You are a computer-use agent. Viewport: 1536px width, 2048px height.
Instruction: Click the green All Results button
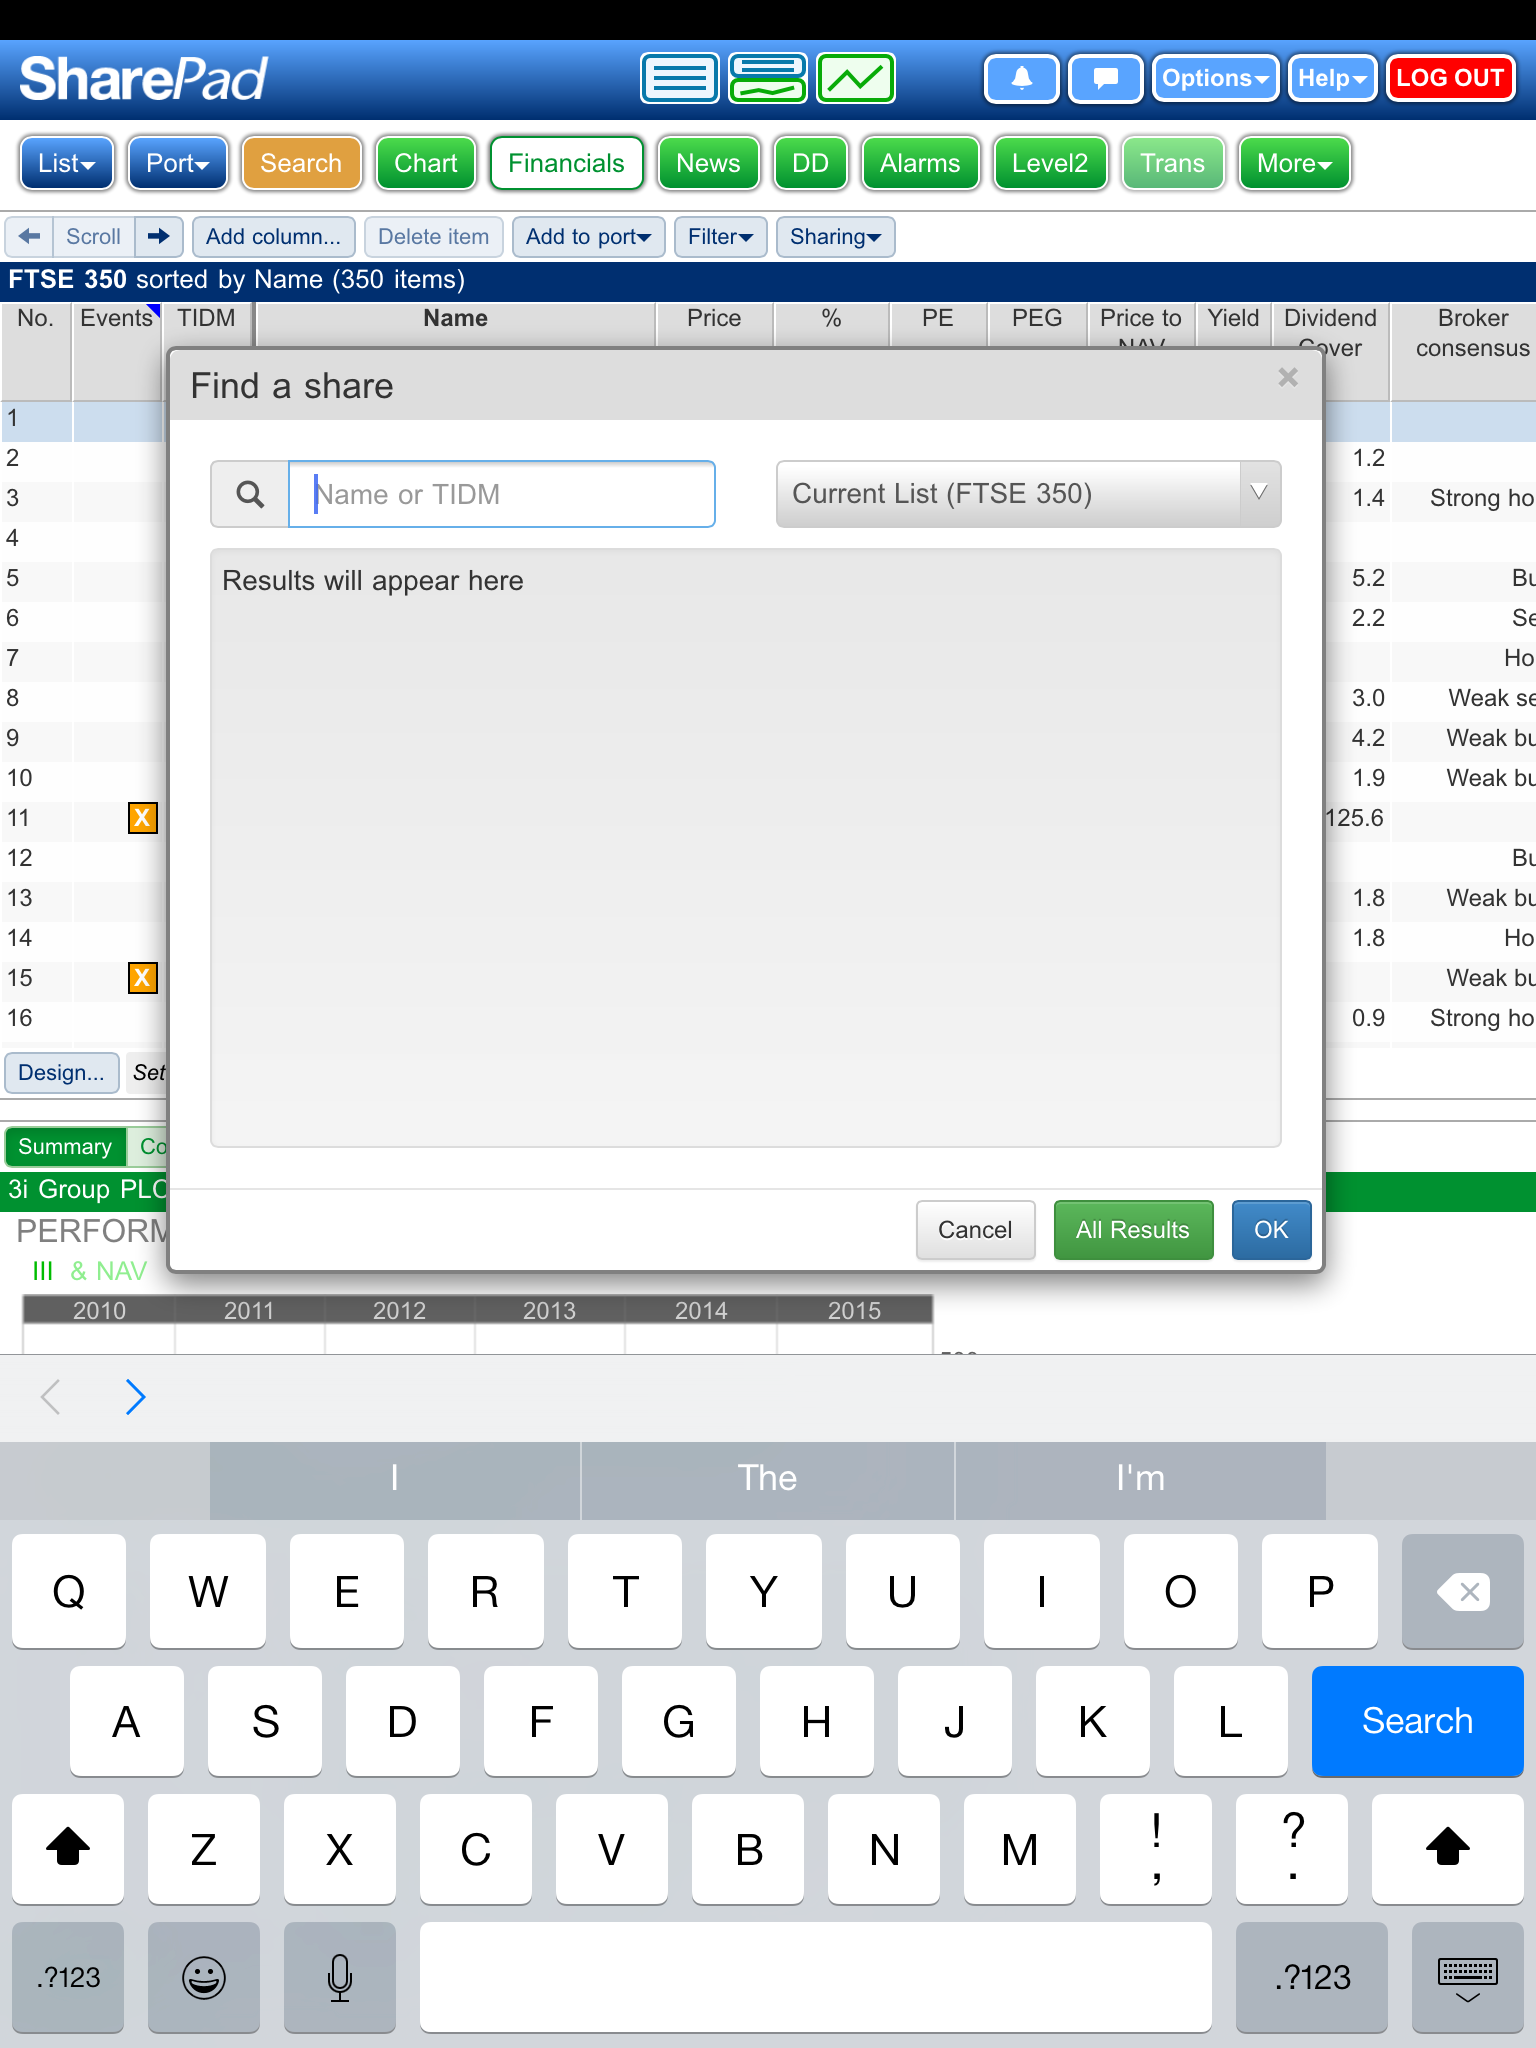click(x=1133, y=1230)
